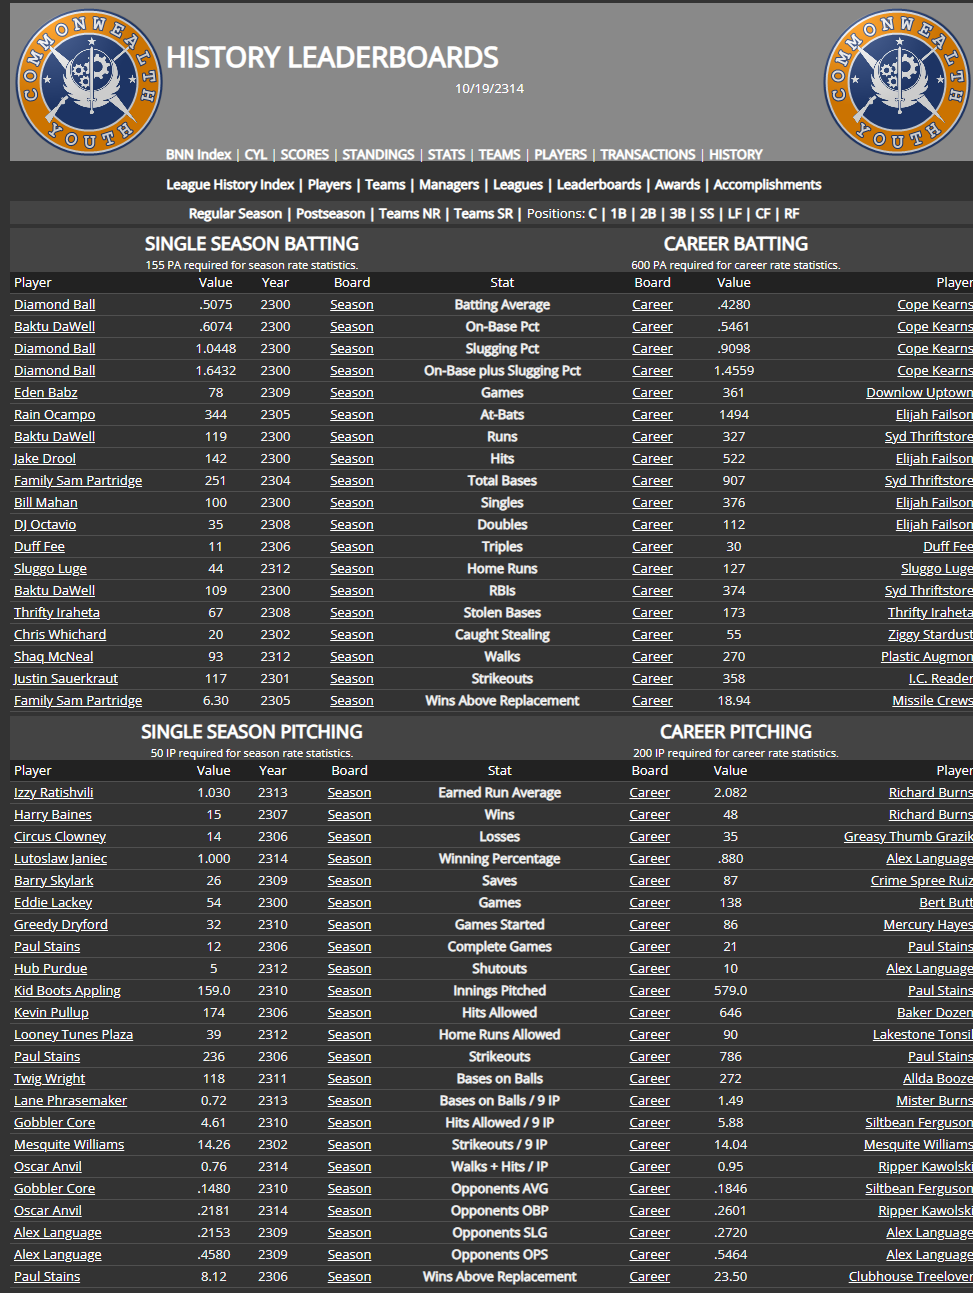Open the STANDINGS menu item

[378, 154]
